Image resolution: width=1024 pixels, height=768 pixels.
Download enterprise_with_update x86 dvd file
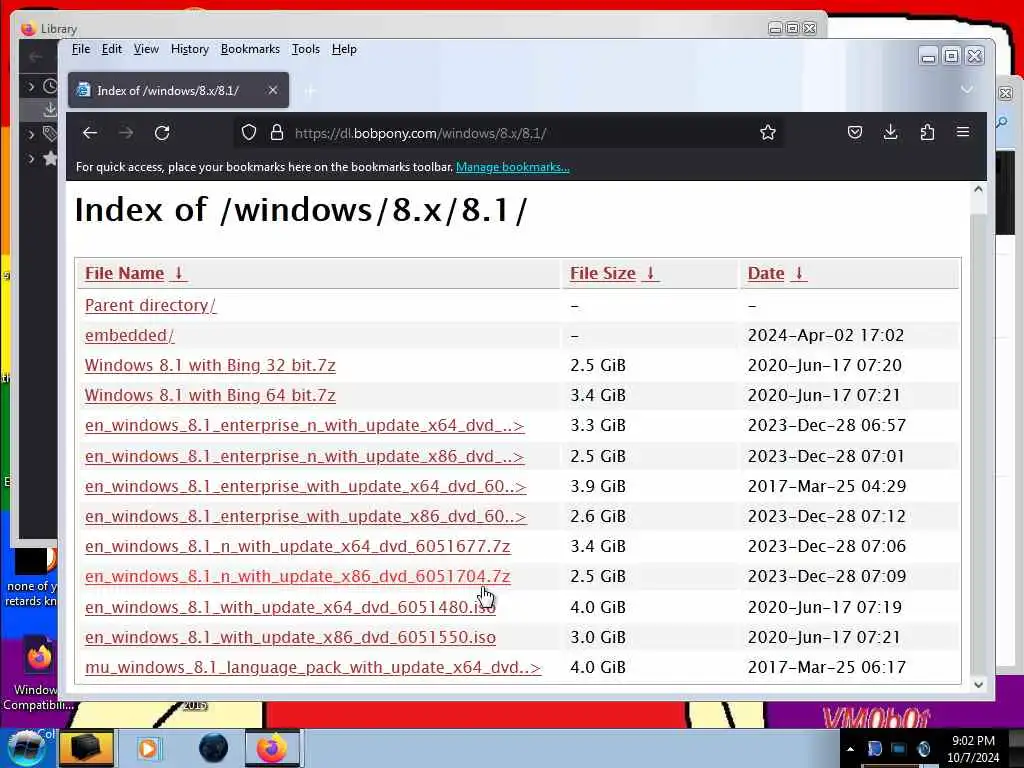coord(306,516)
